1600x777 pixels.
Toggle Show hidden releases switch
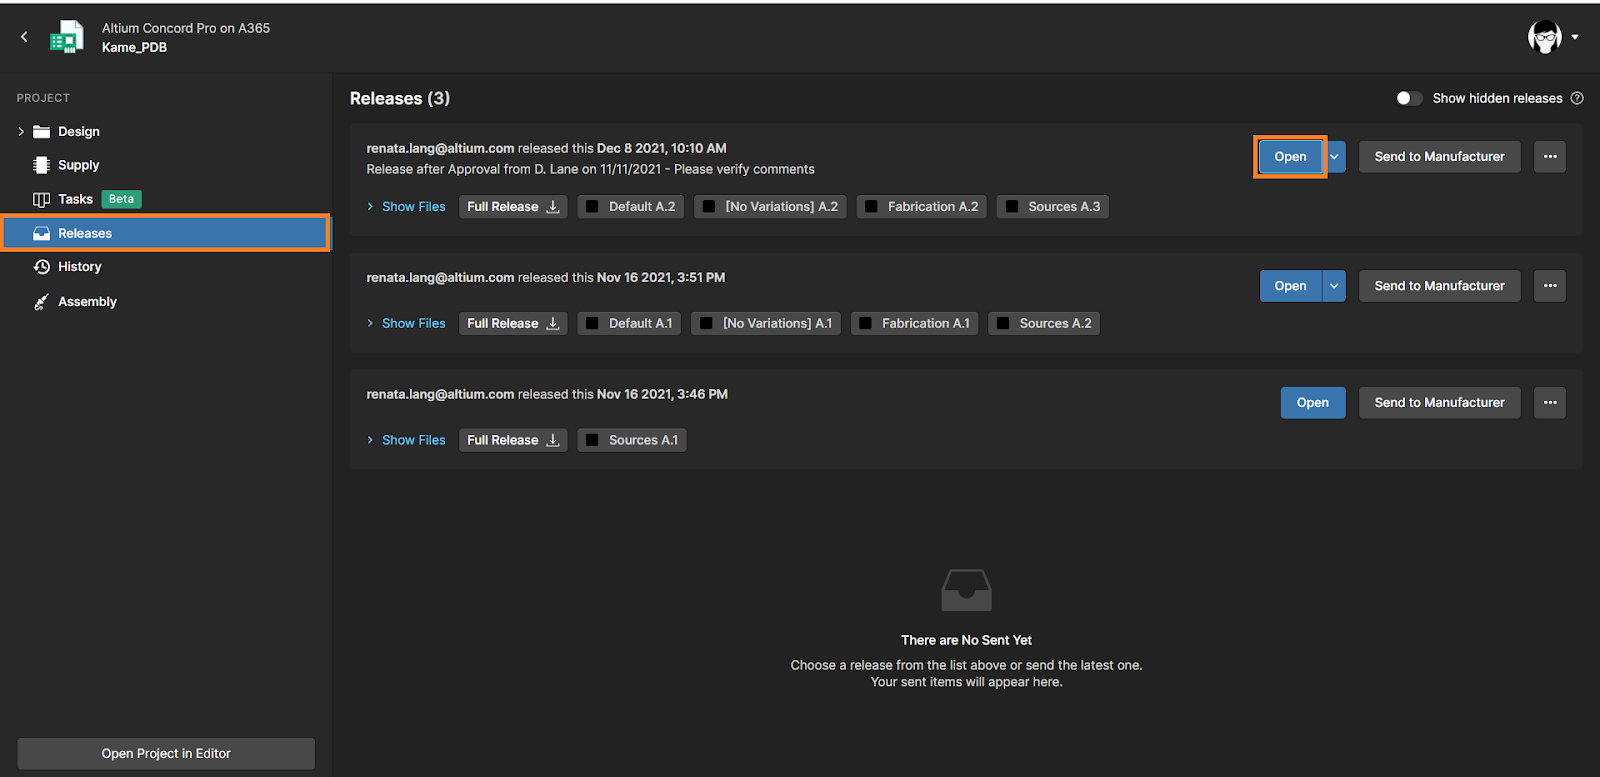tap(1408, 98)
